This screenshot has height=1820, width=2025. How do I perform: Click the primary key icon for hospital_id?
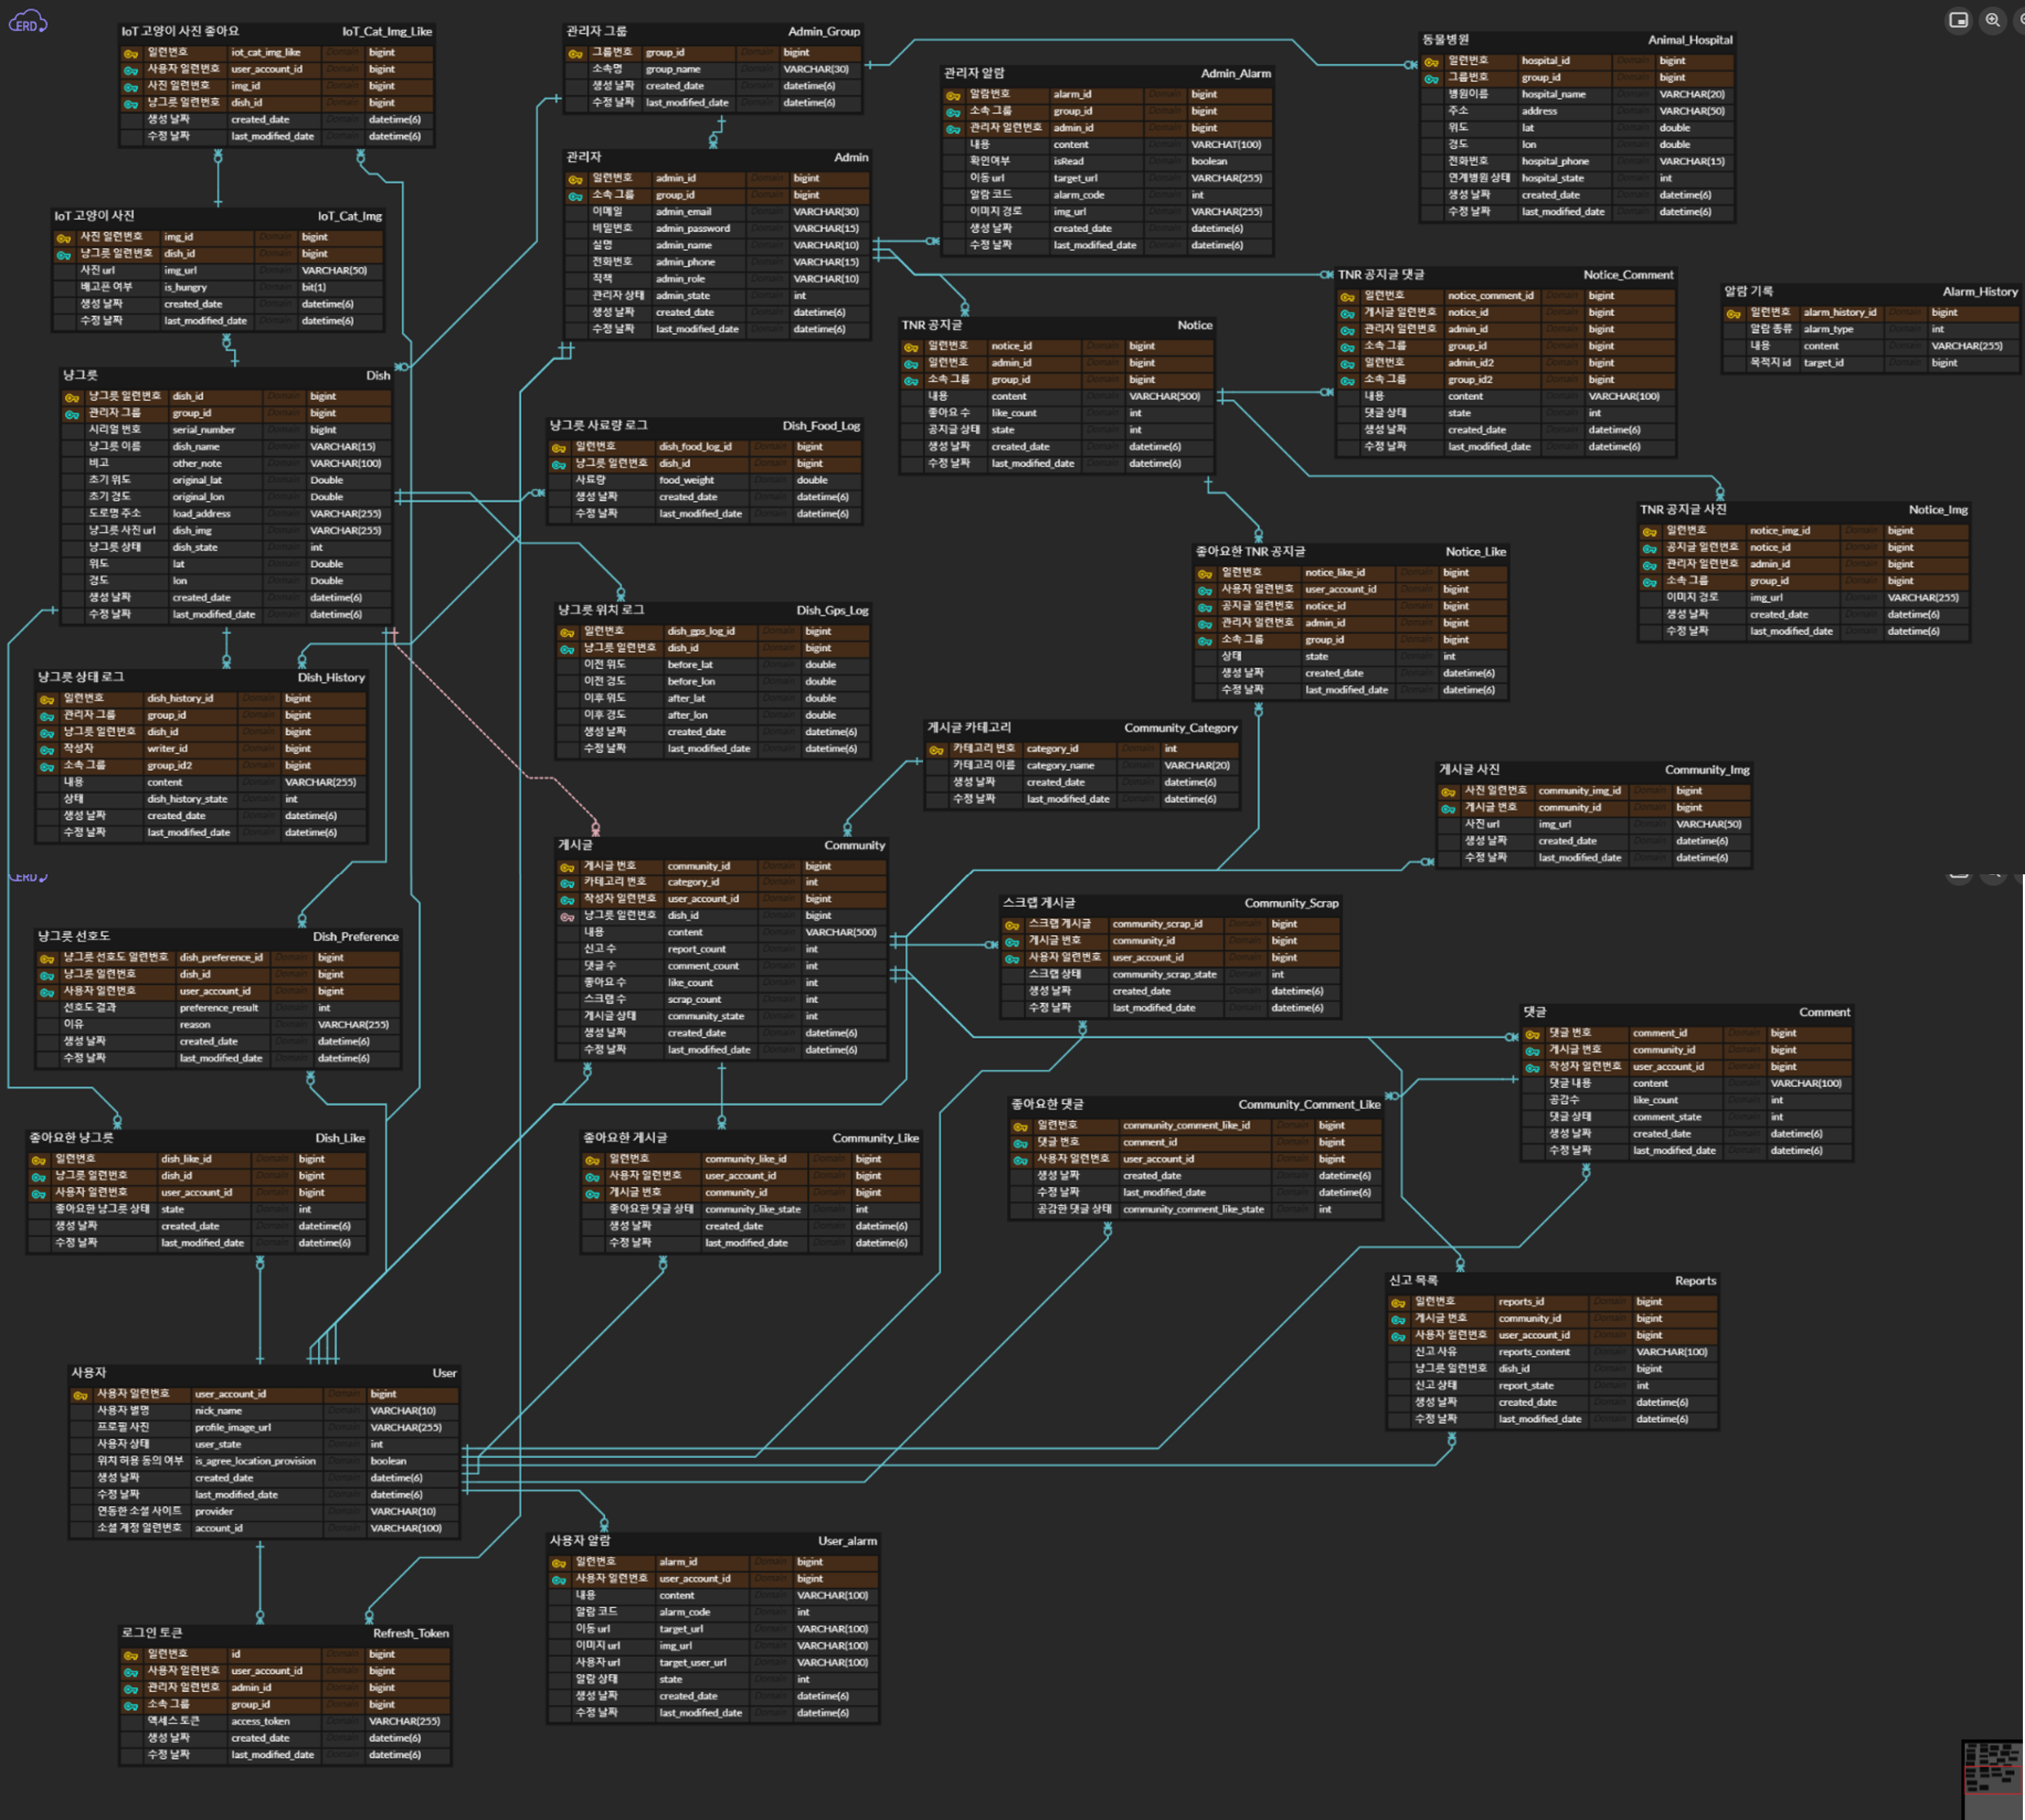(x=1431, y=61)
